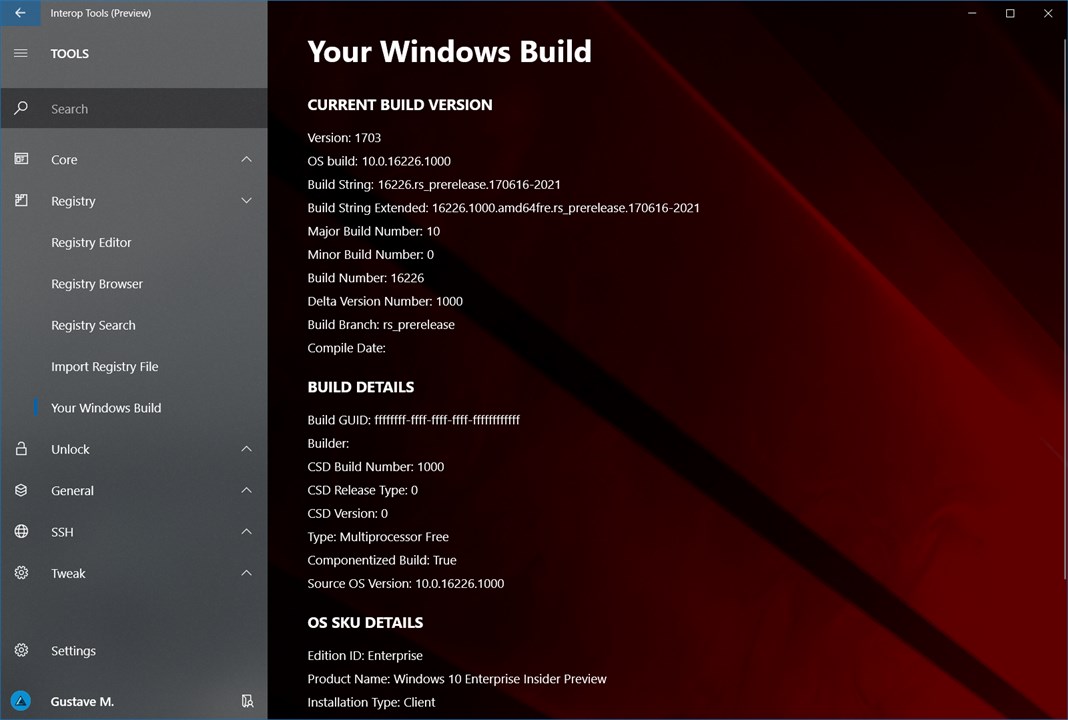Click the Core section icon
Screen dimensions: 1068x720
(21, 159)
